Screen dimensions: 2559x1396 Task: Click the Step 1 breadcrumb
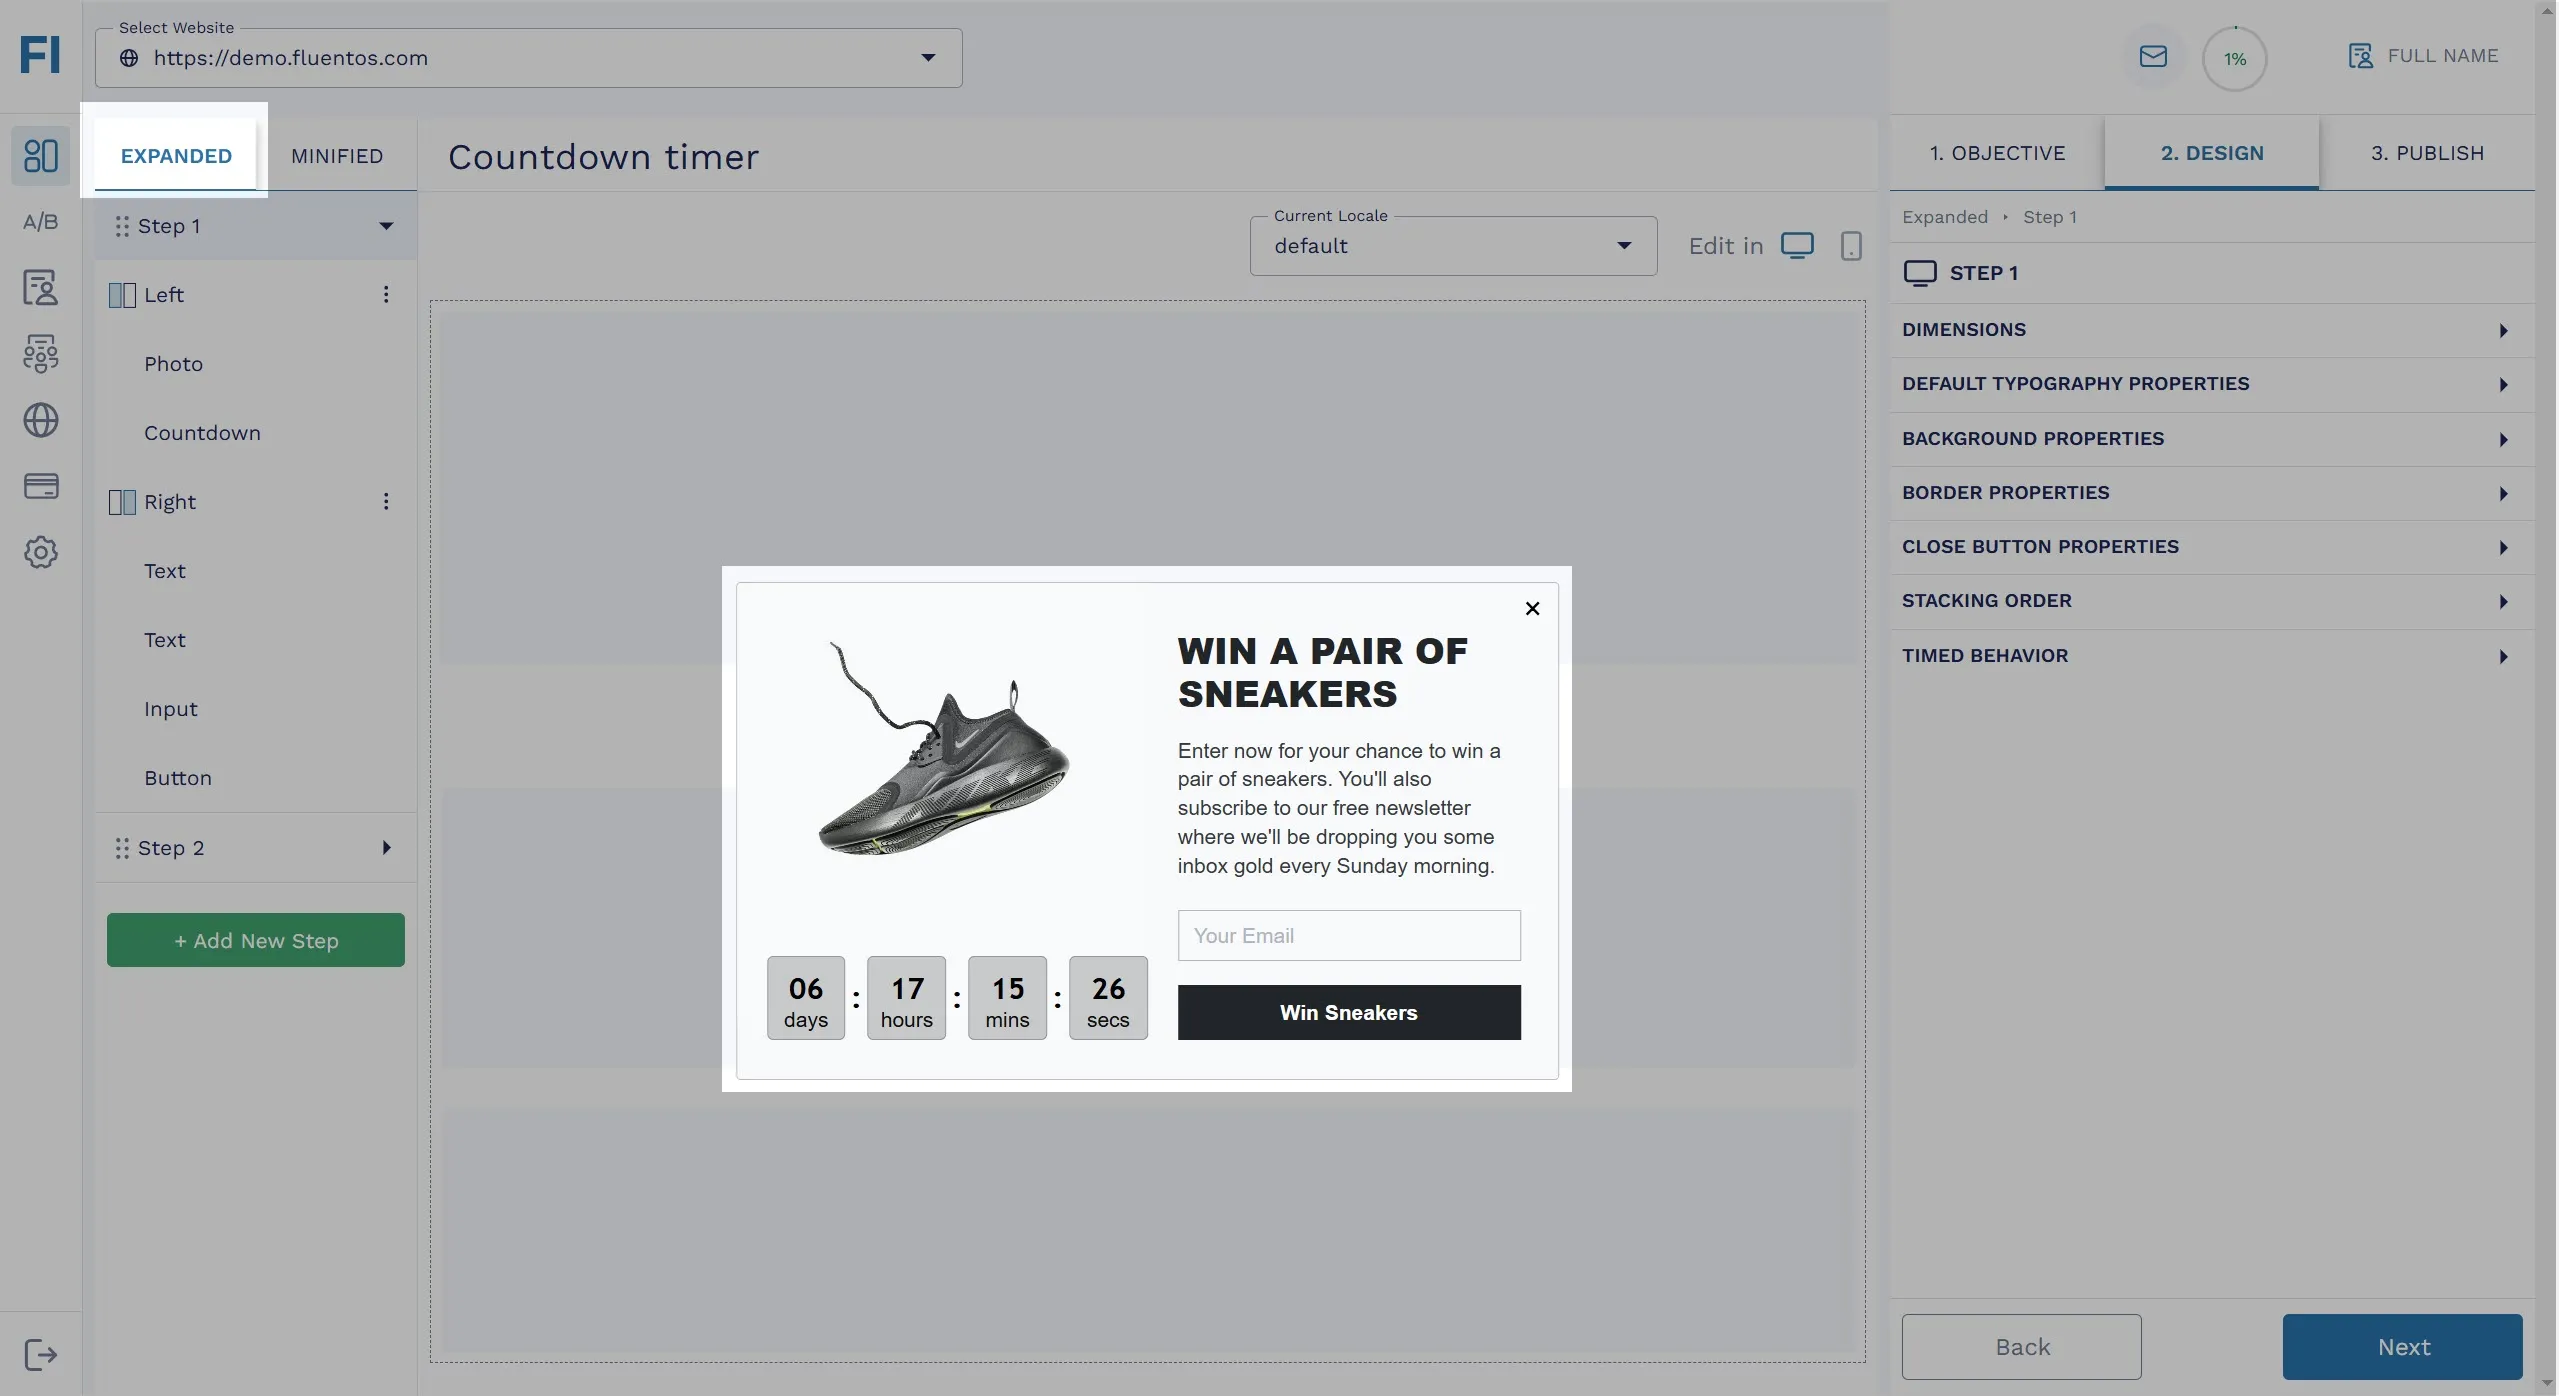[2050, 217]
